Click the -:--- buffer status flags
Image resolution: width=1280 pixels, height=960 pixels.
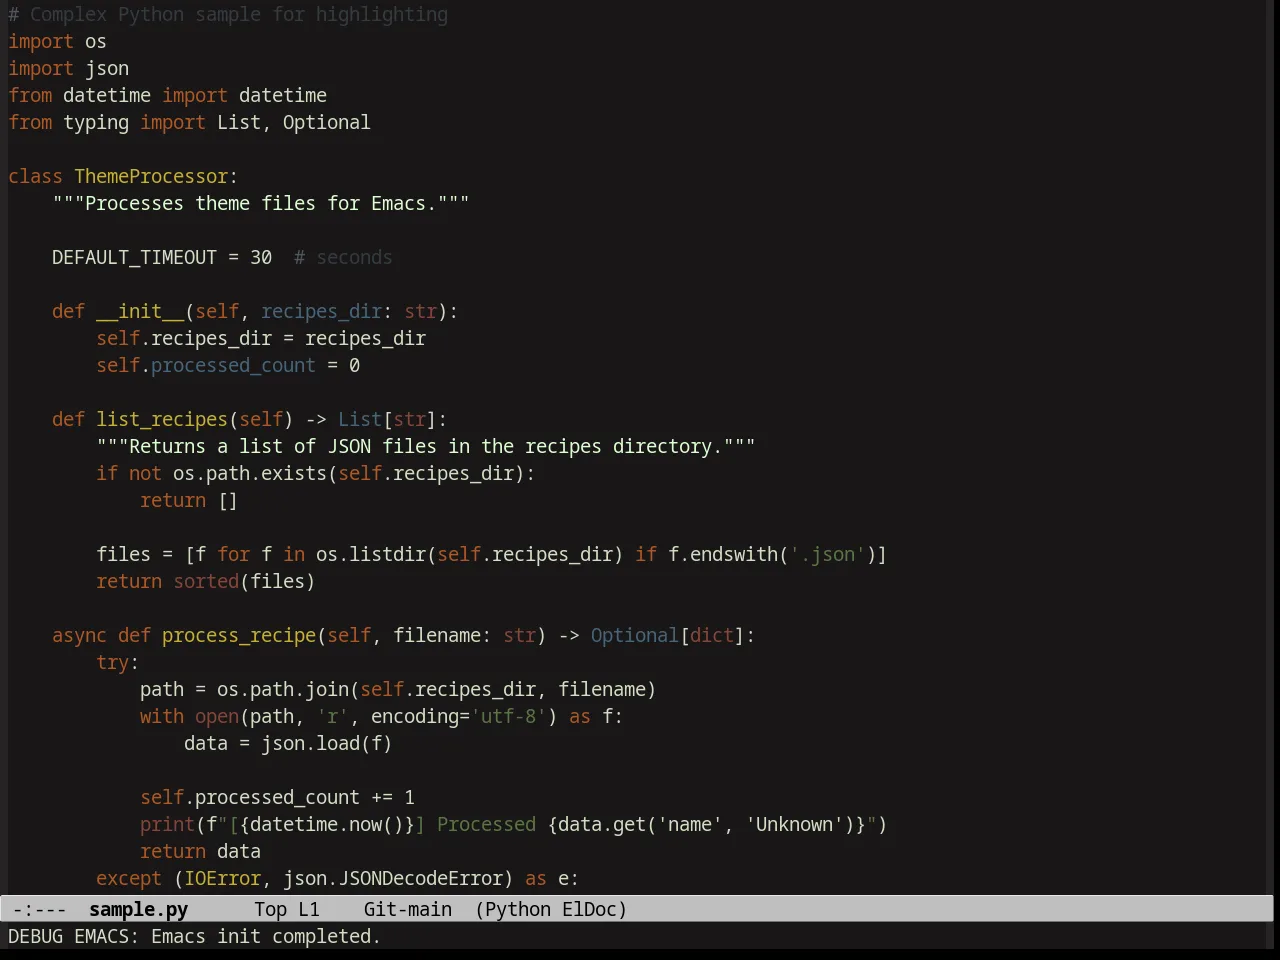pos(40,909)
